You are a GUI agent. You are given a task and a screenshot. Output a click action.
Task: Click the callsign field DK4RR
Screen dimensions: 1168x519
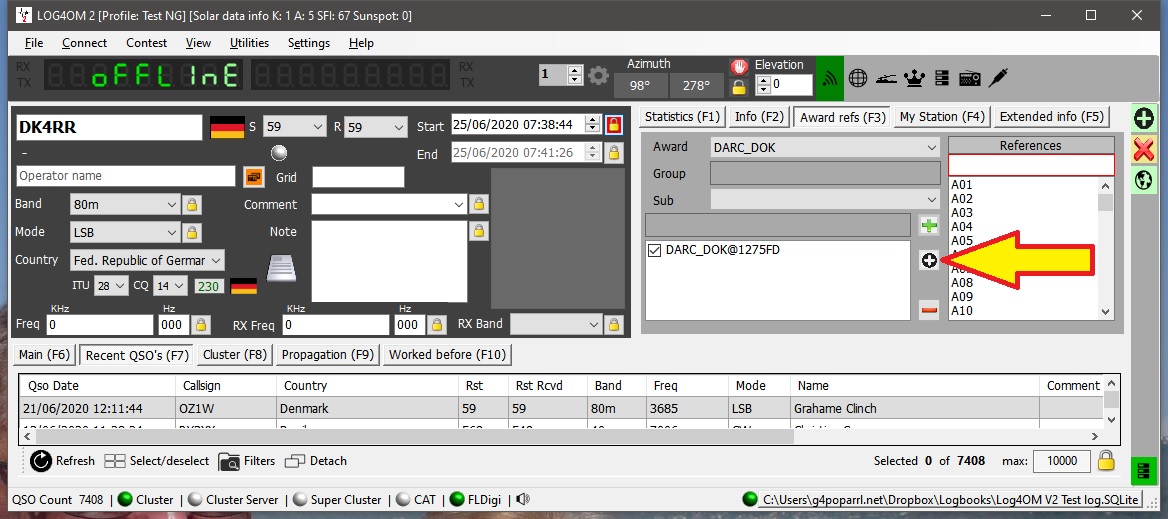(109, 127)
